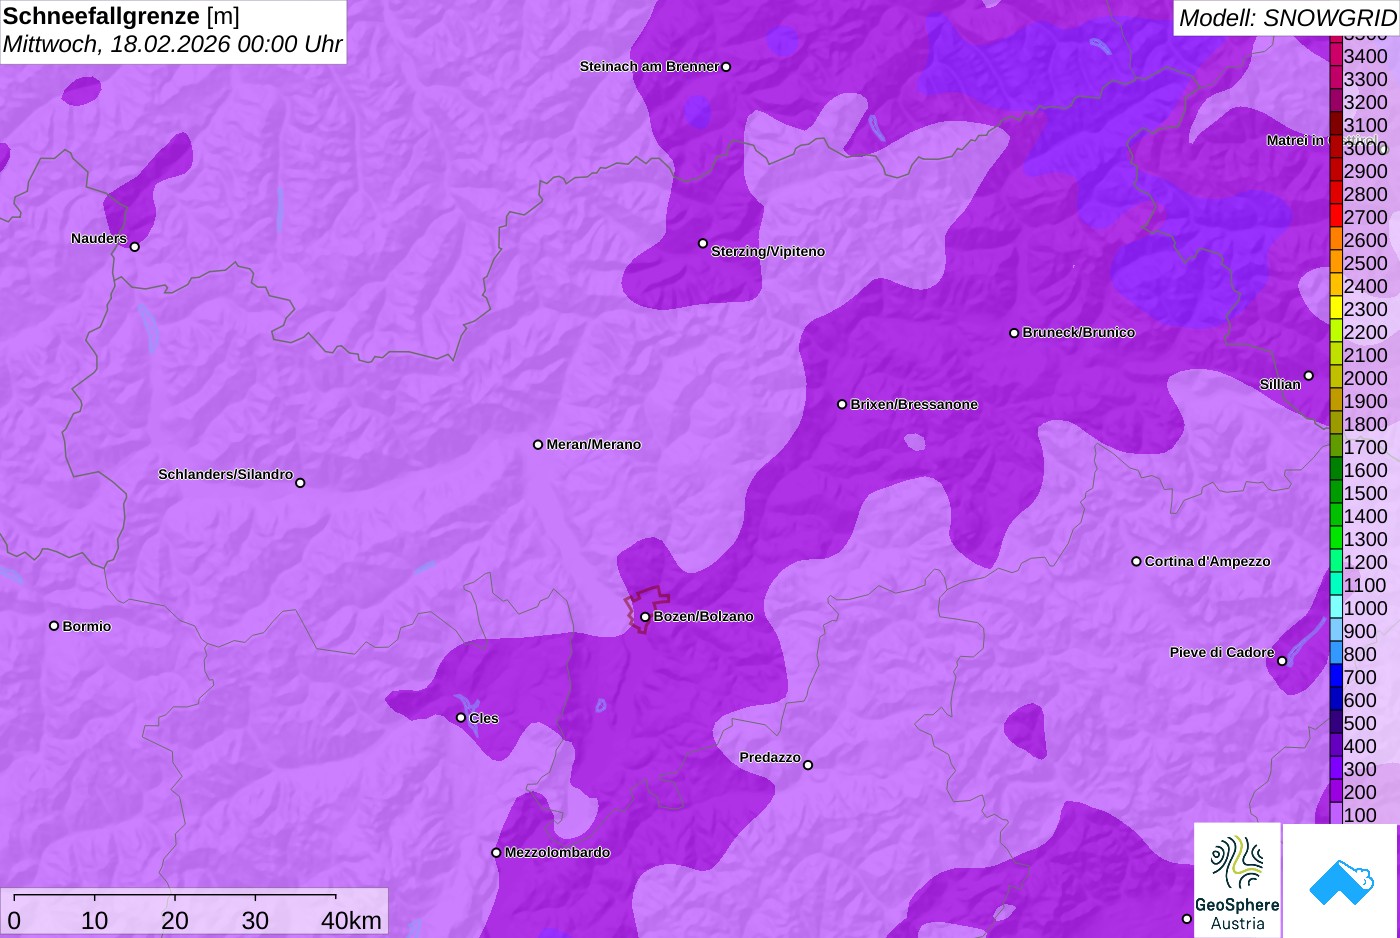
Task: Select the Sterzing/Vipiteno marker dot
Action: coord(703,243)
